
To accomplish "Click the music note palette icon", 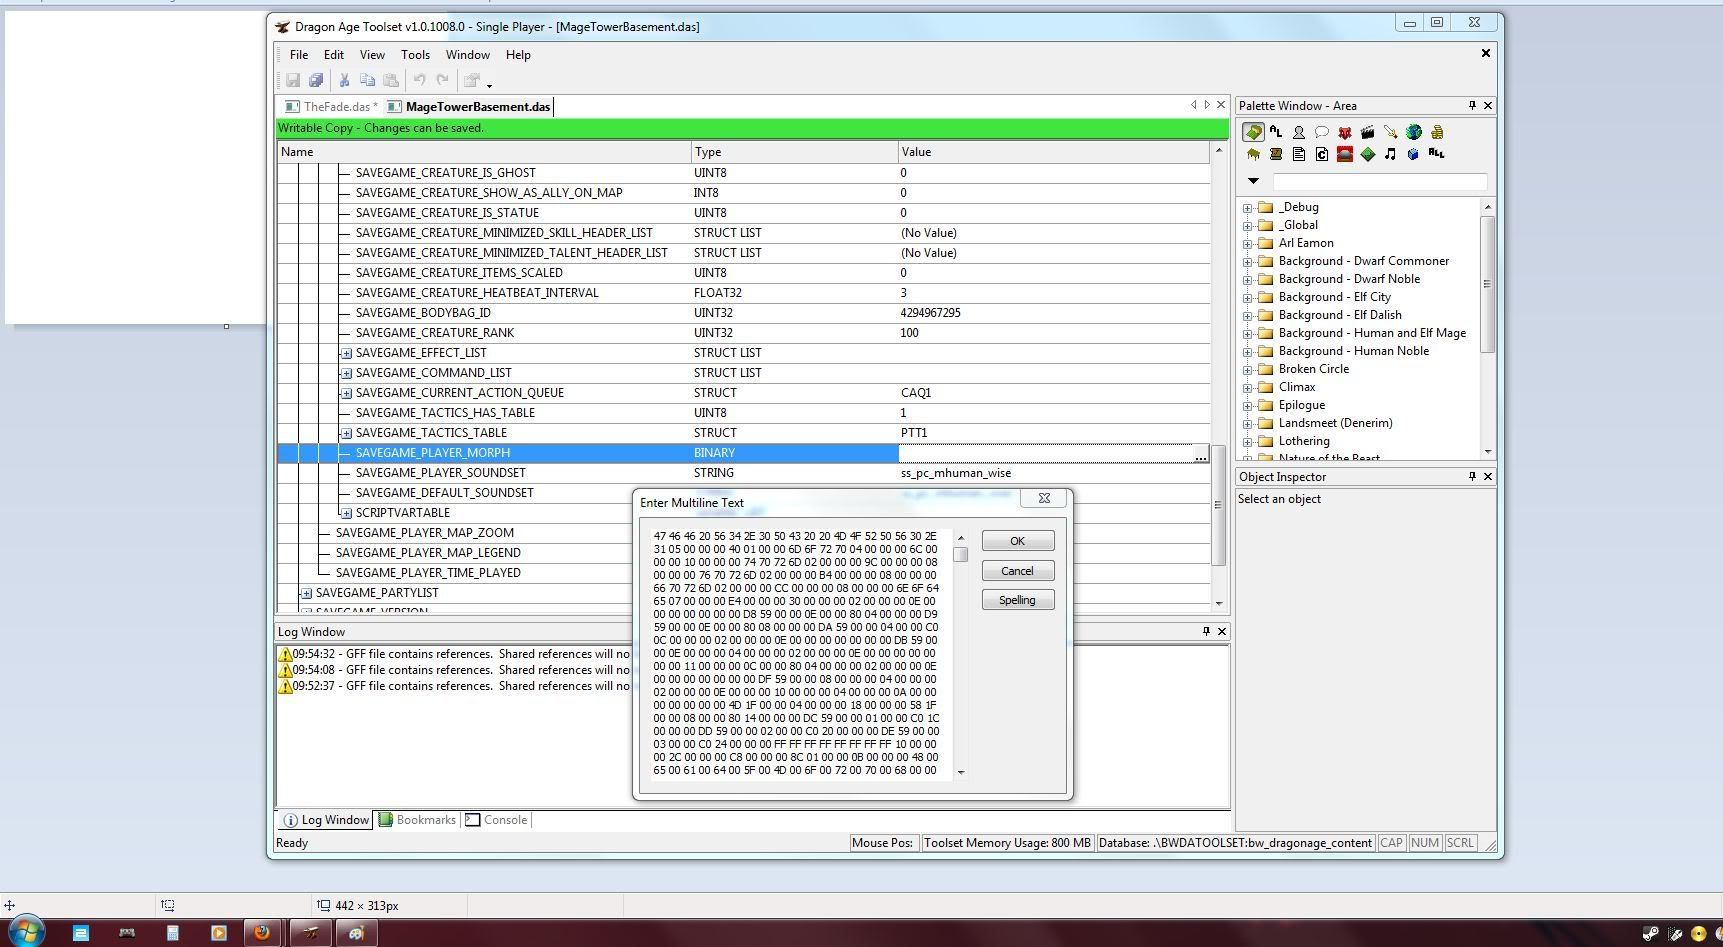I will (x=1390, y=154).
